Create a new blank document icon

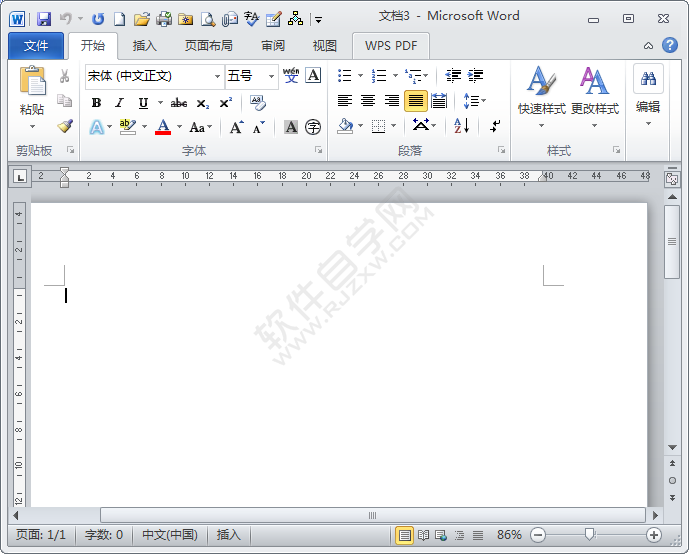pyautogui.click(x=120, y=19)
